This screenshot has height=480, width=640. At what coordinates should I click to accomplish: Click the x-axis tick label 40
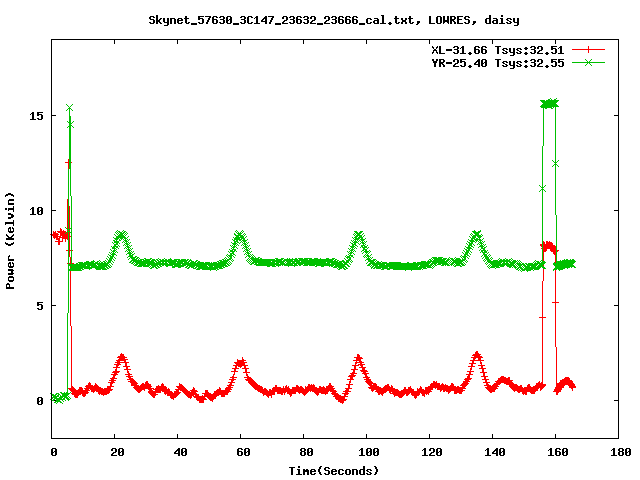(180, 452)
